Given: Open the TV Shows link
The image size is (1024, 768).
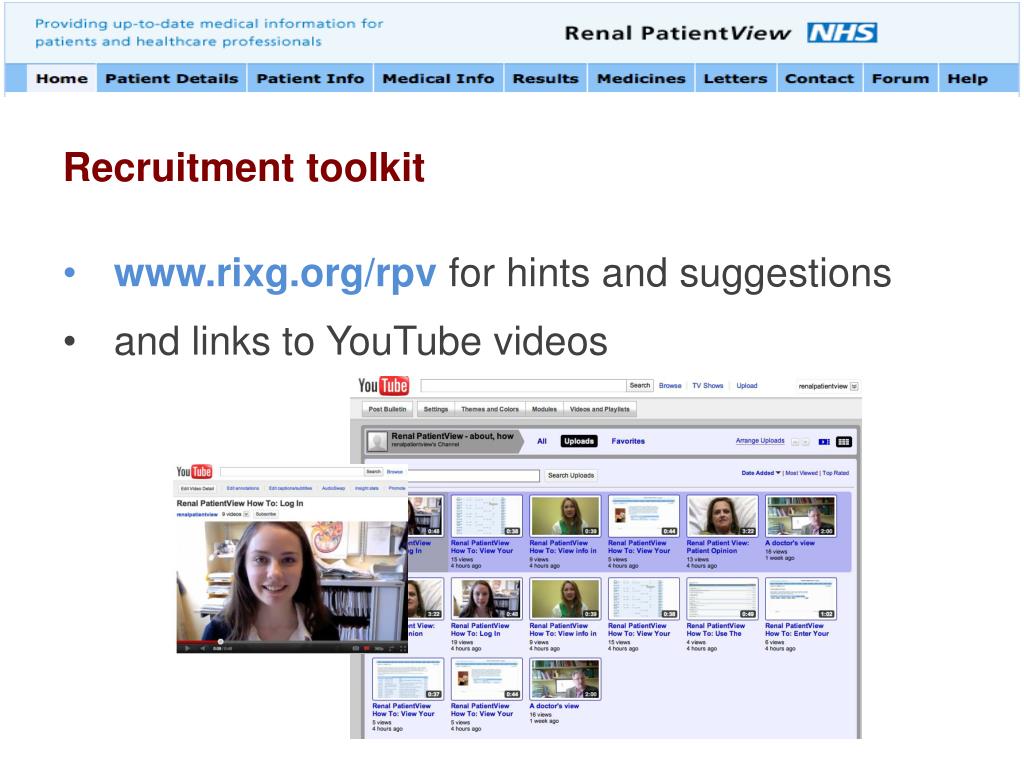Looking at the screenshot, I should coord(708,385).
